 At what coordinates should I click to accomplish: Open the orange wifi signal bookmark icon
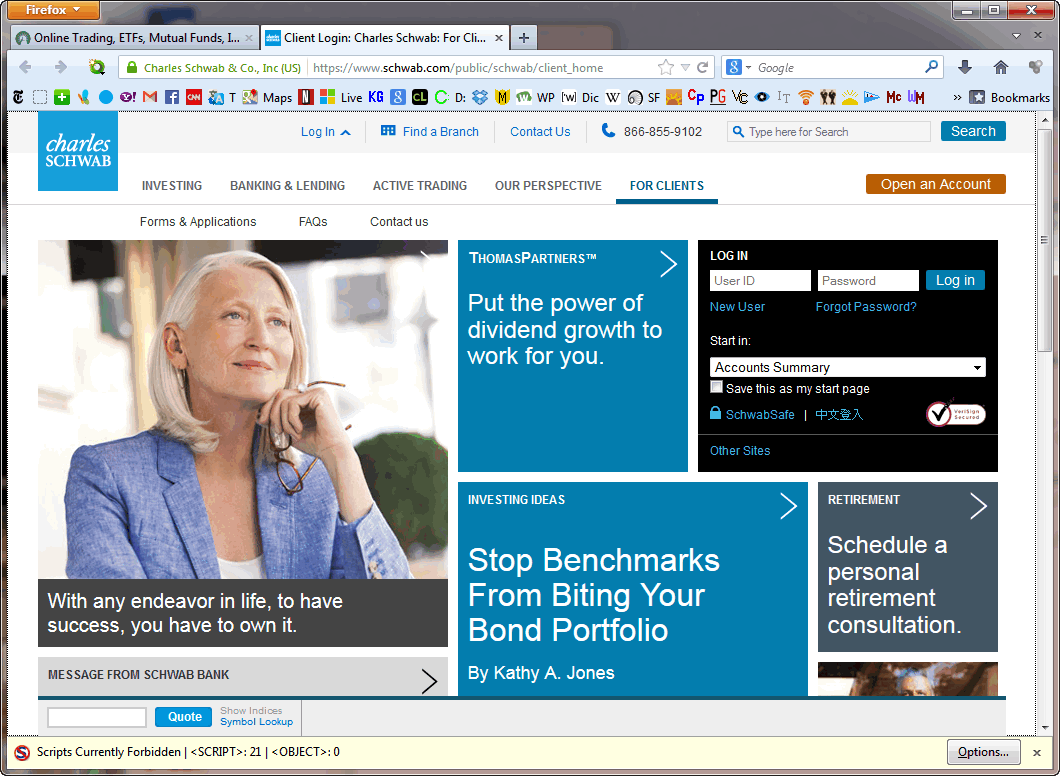click(x=805, y=97)
